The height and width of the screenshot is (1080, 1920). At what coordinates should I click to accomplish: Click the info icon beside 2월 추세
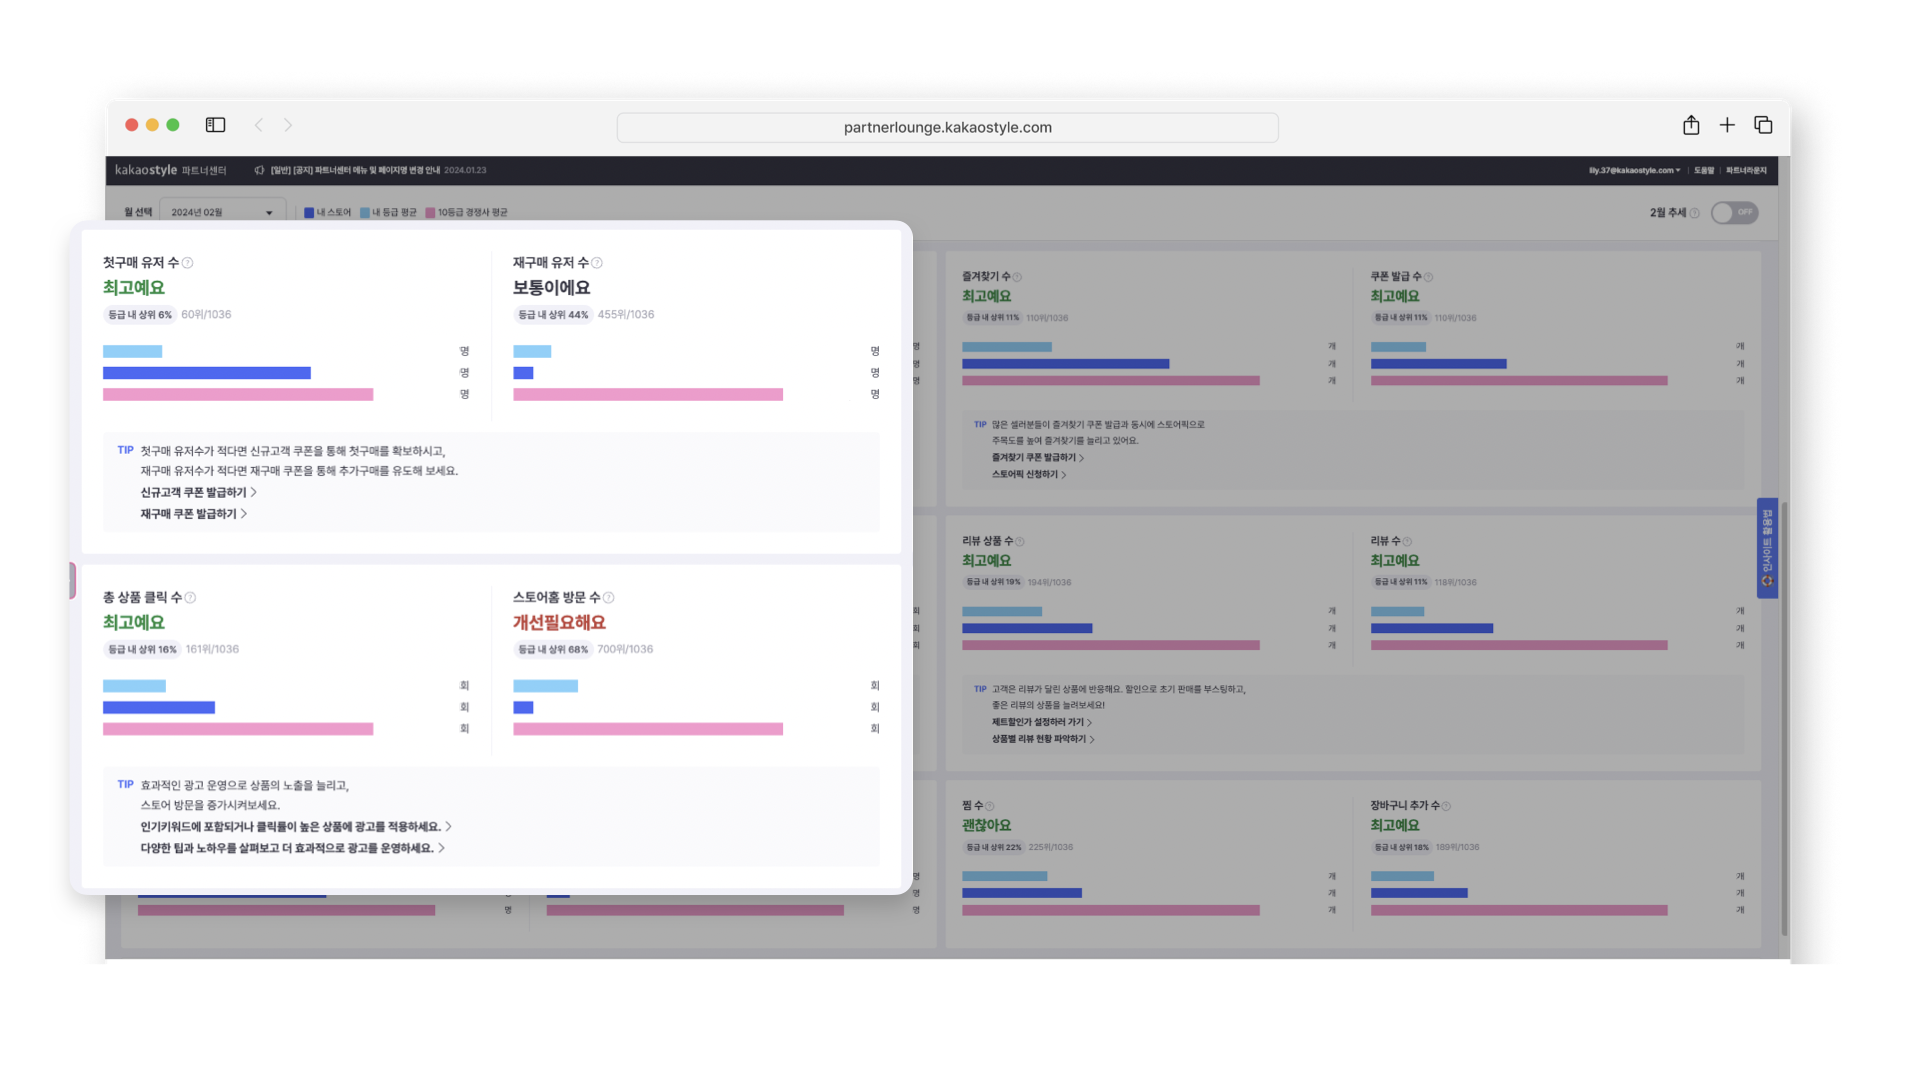pos(1694,213)
